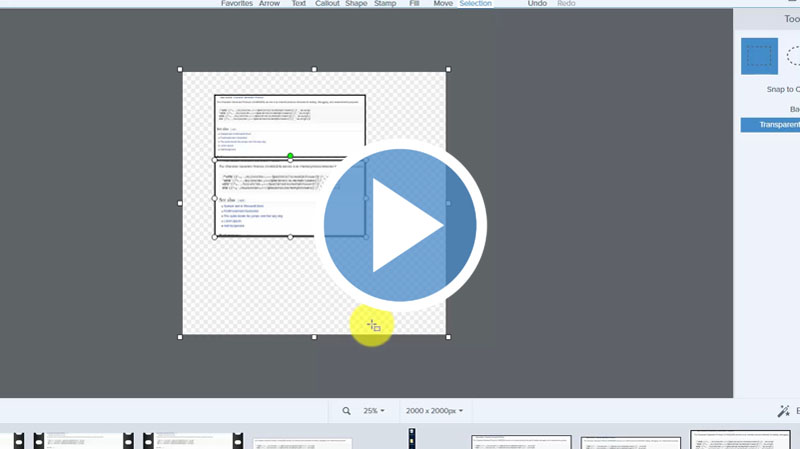The height and width of the screenshot is (449, 800).
Task: Click the green rotation handle on canvas
Action: click(x=290, y=157)
